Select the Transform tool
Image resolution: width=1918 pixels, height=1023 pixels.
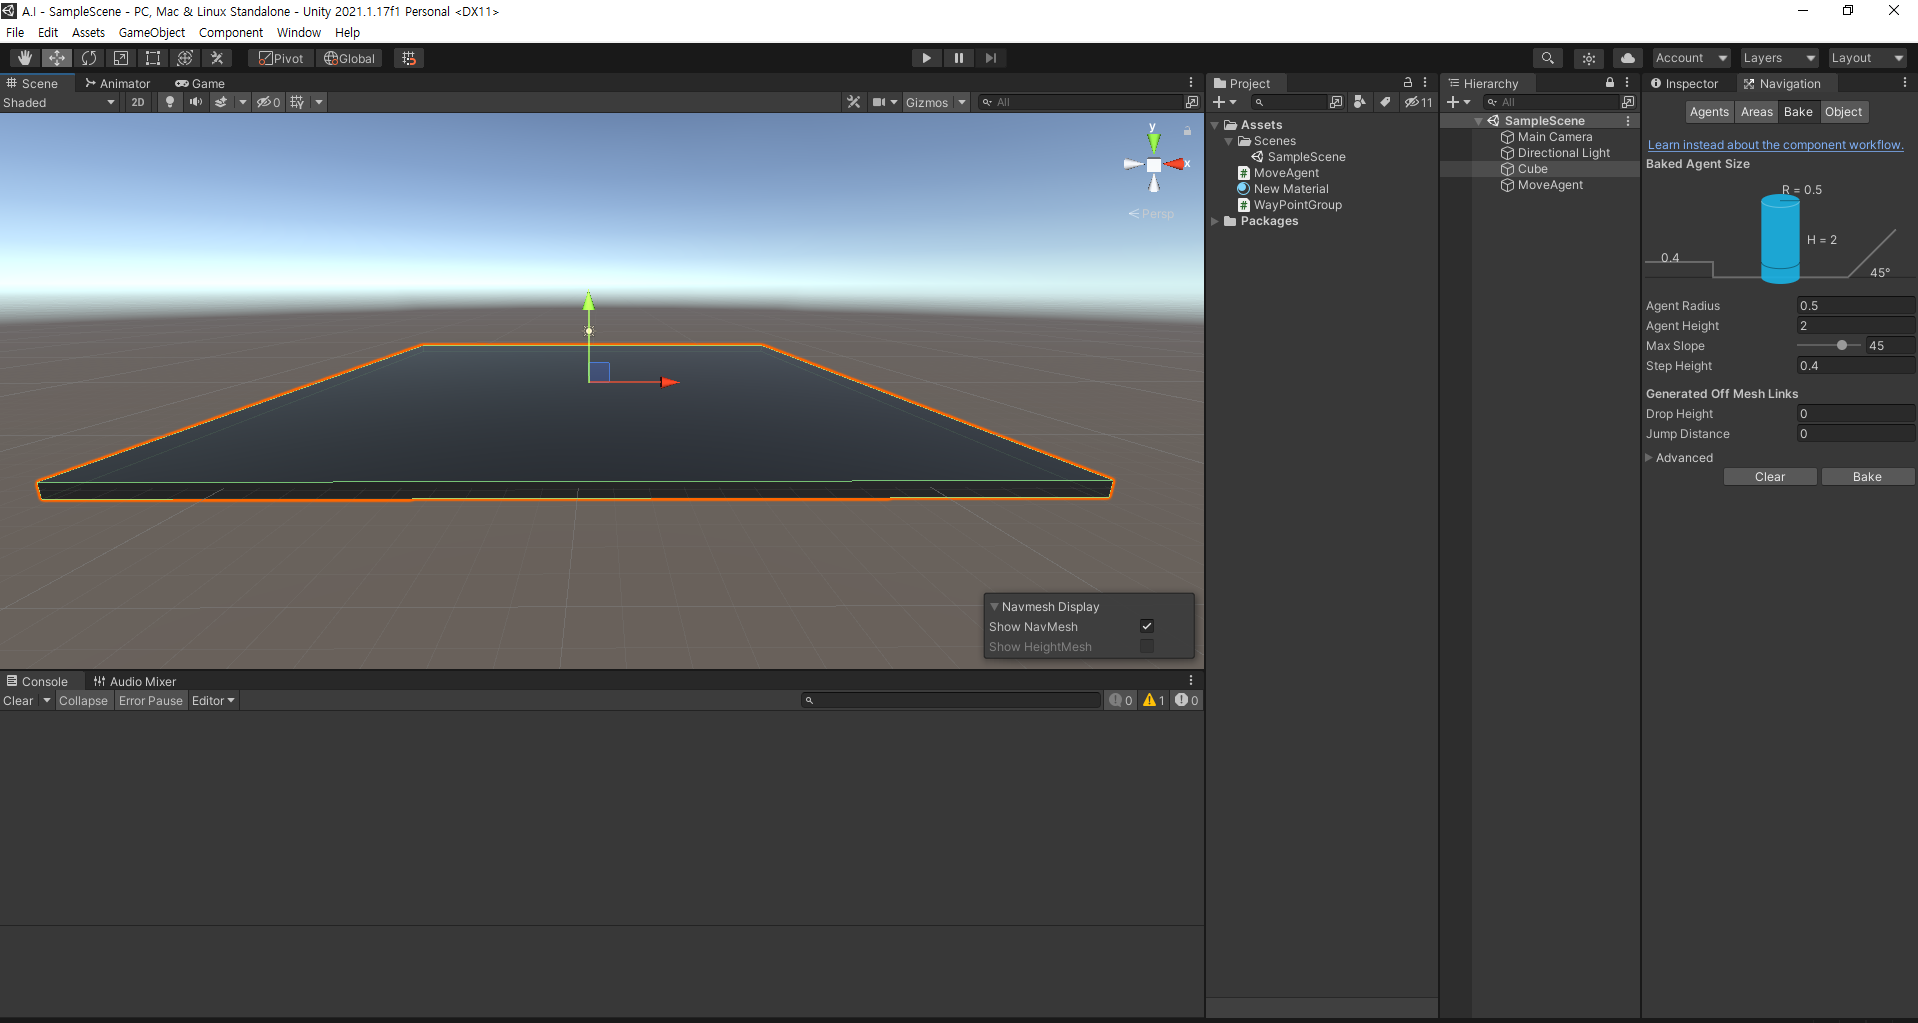tap(185, 58)
